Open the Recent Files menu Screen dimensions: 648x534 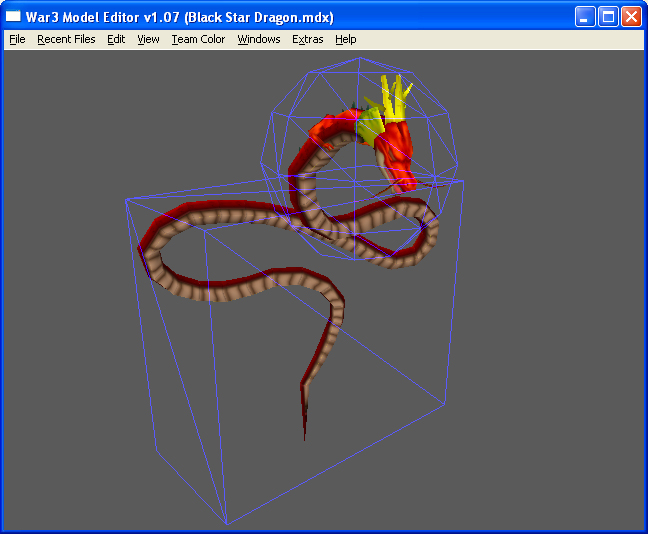pyautogui.click(x=66, y=39)
